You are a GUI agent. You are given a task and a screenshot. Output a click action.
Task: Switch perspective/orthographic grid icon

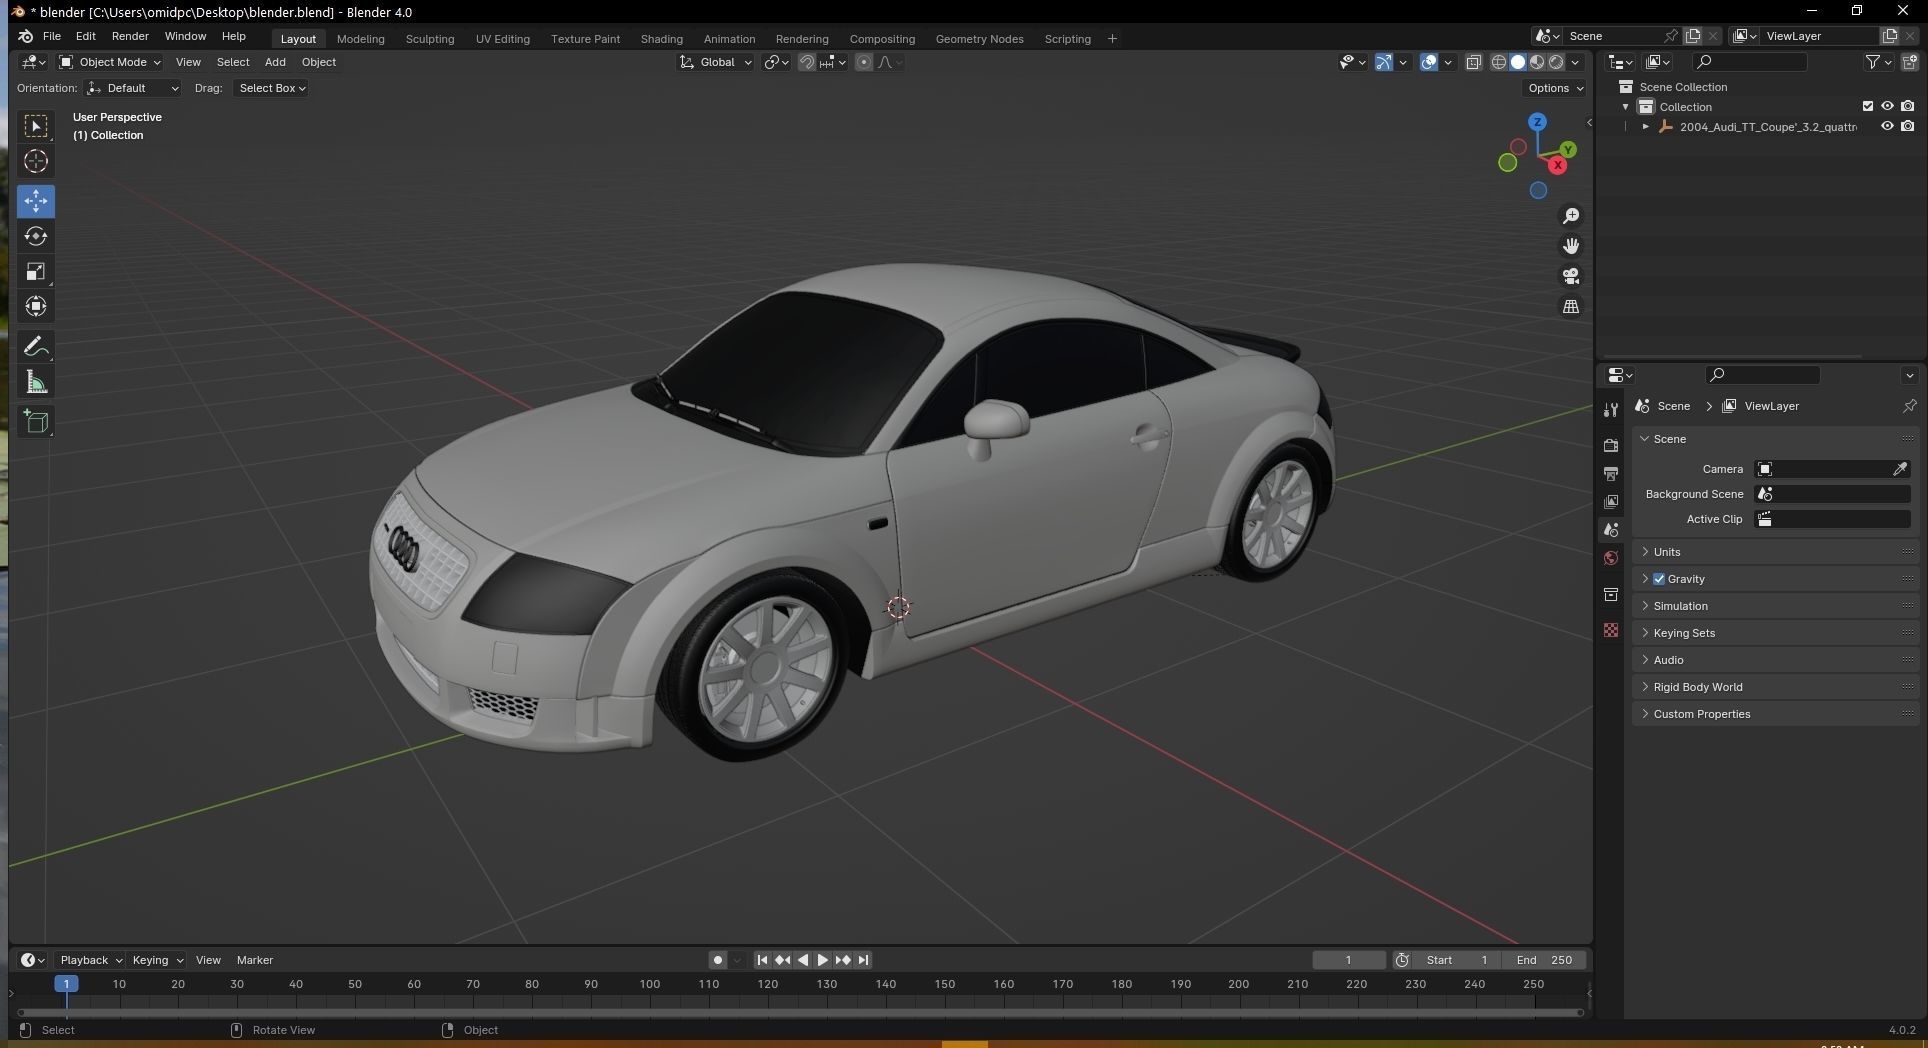1571,306
